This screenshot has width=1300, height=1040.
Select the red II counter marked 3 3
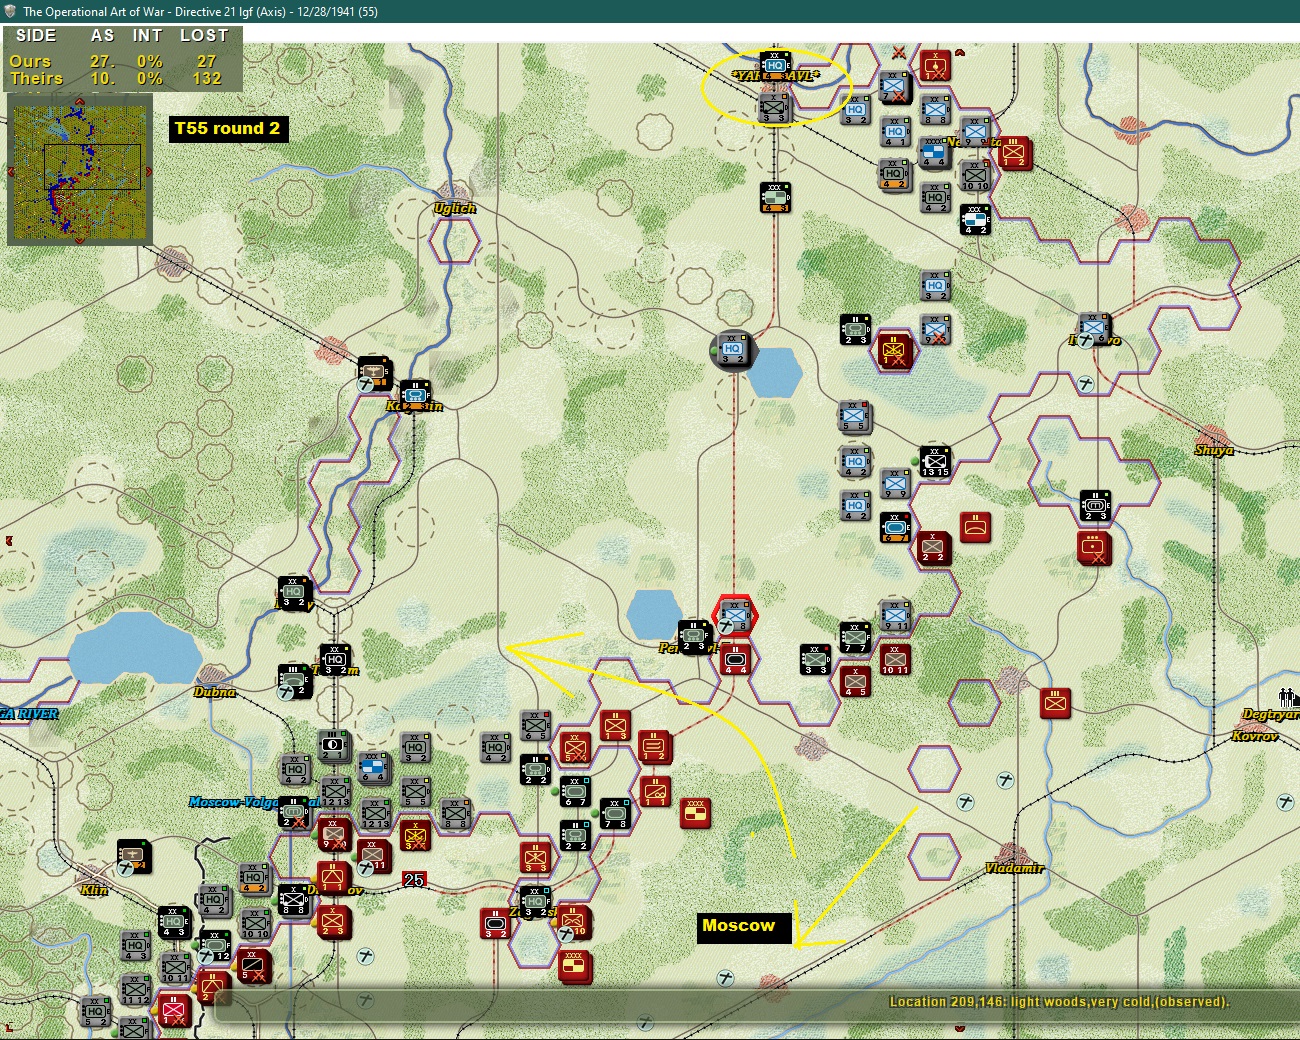(535, 857)
